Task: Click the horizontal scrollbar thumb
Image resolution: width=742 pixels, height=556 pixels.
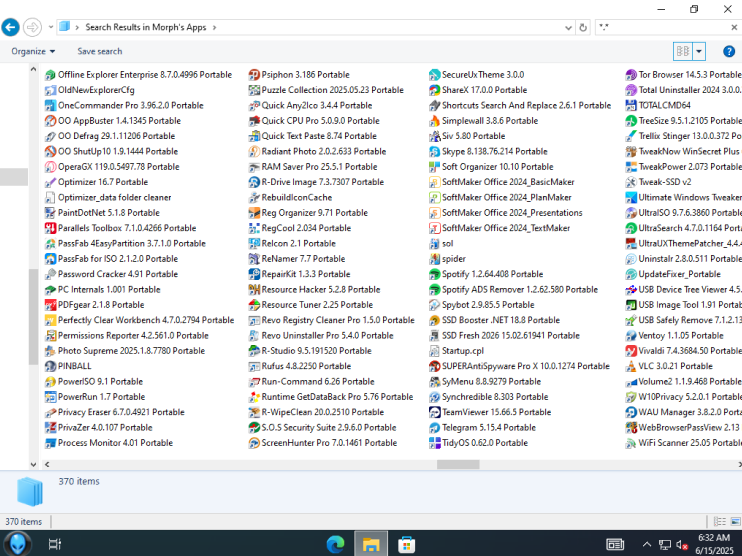Action: [x=458, y=465]
